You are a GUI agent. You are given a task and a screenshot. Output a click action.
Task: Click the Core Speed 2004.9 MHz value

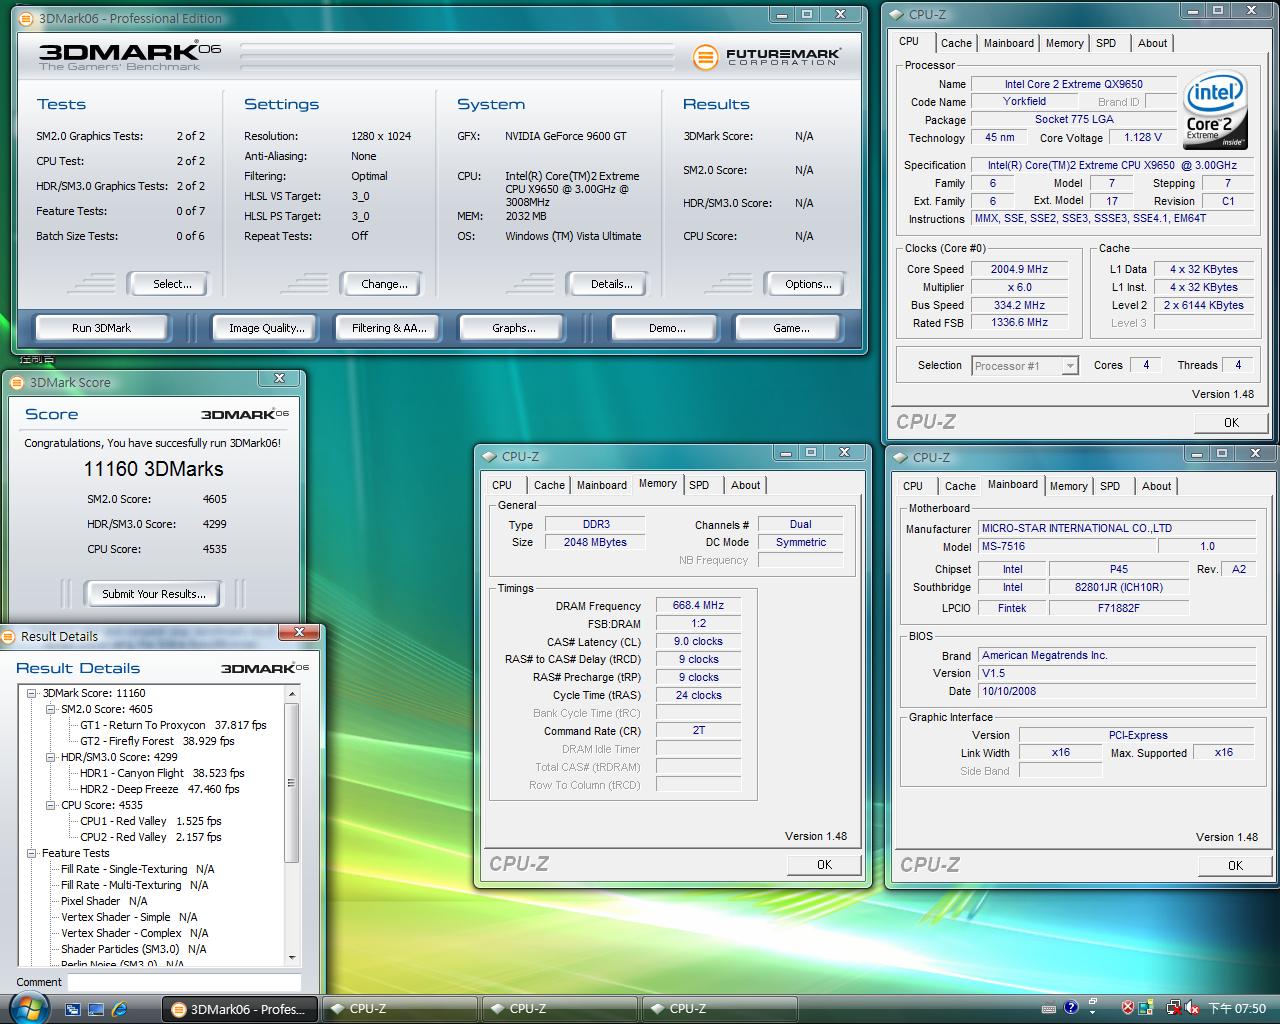point(1020,269)
